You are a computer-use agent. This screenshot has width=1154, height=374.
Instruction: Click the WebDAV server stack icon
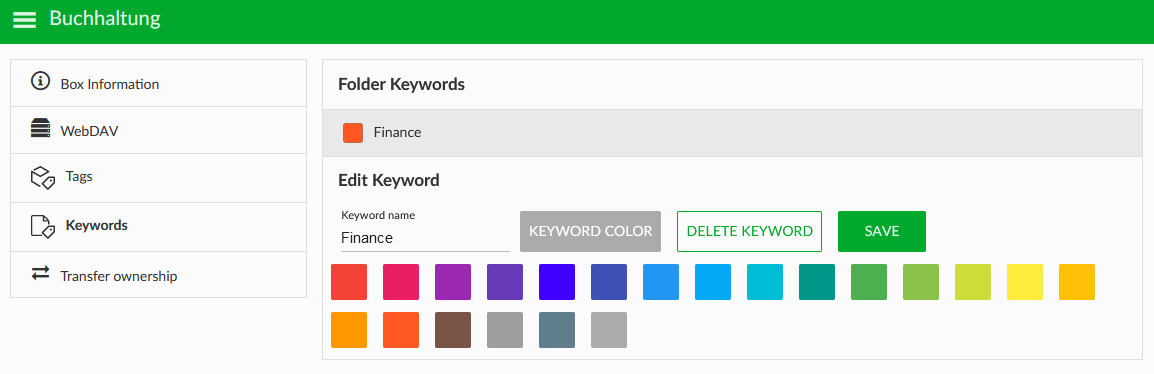point(40,129)
